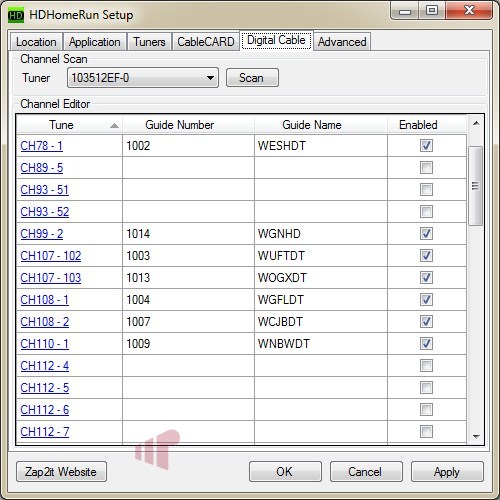The image size is (500, 500).
Task: Enable the CH93 - 52 checkbox
Action: [x=426, y=212]
